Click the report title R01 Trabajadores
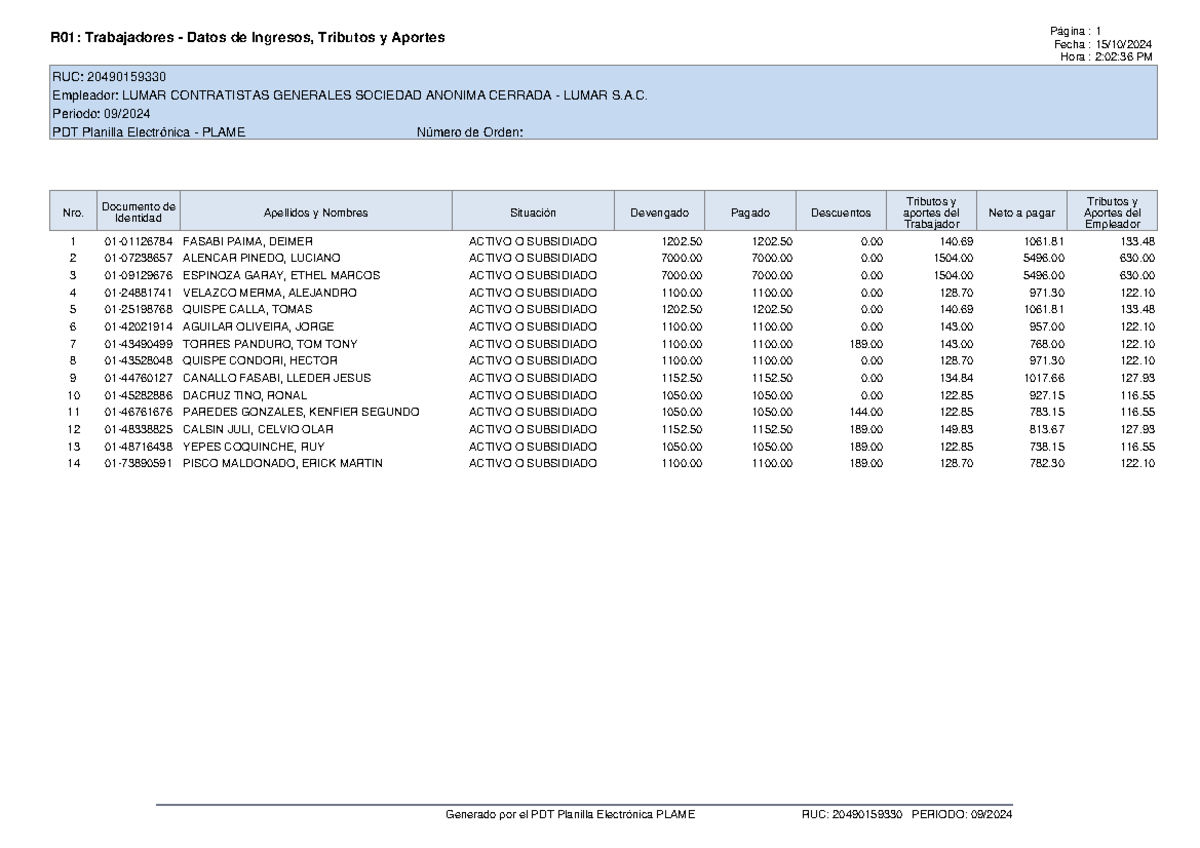This screenshot has height=848, width=1200. (246, 36)
